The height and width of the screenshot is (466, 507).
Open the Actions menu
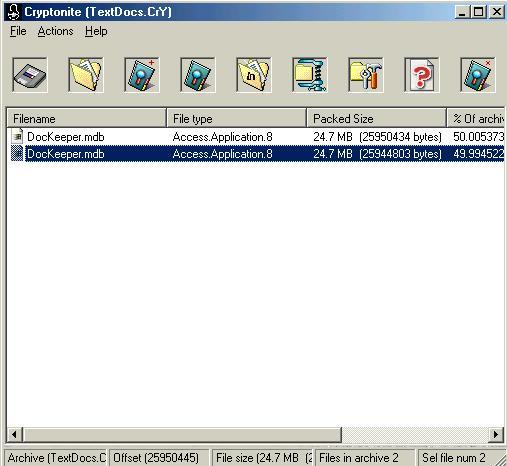(55, 31)
